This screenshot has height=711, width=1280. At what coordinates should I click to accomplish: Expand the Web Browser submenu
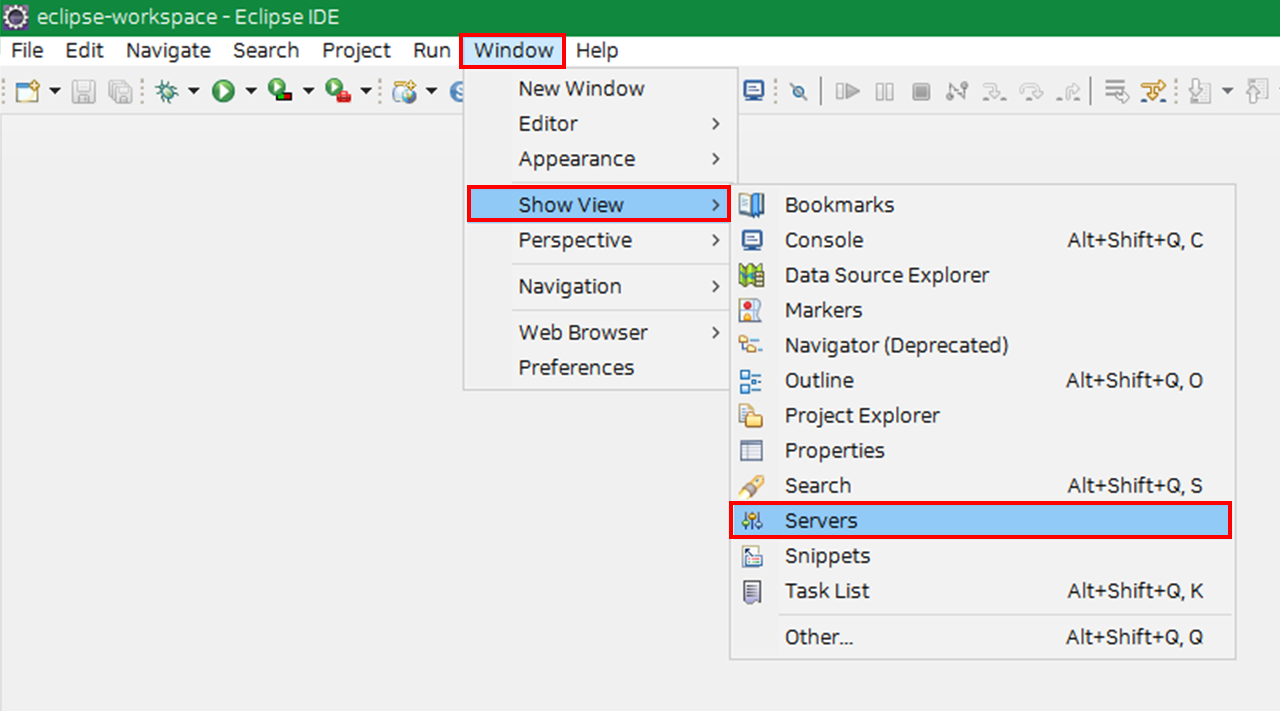pos(600,332)
